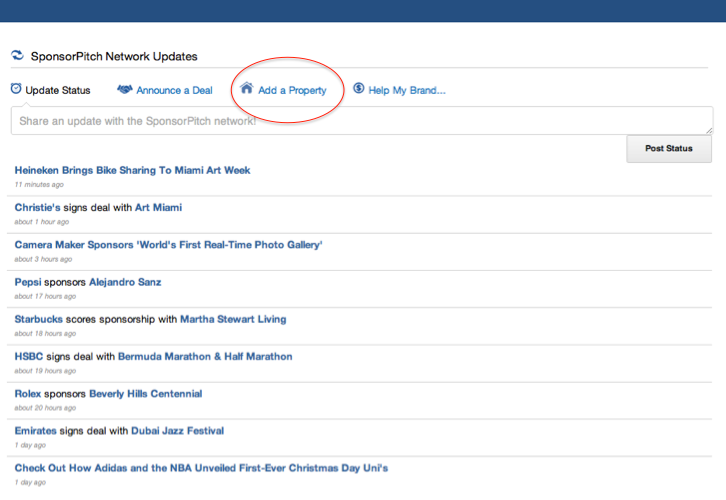Visit the Alejandro Sanz link
Screen dimensions: 726x500
click(x=125, y=282)
